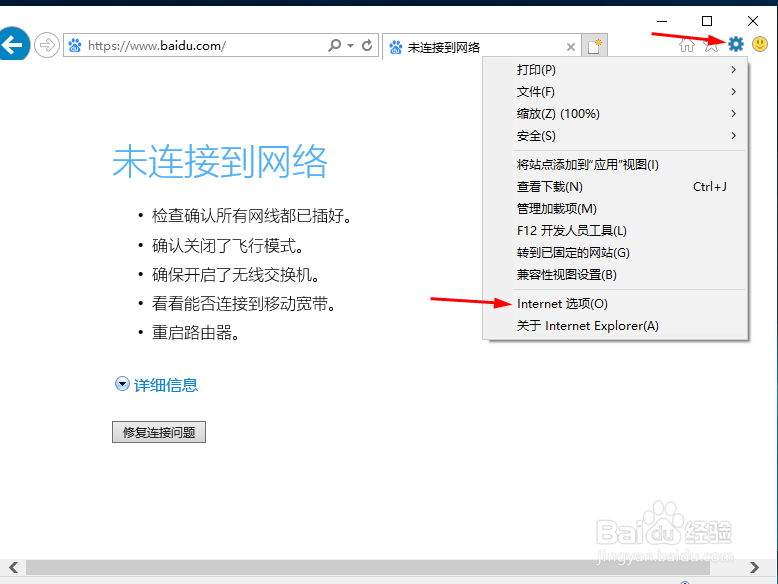Choose 转到已固定的网站(G)
The height and width of the screenshot is (584, 778).
615,253
